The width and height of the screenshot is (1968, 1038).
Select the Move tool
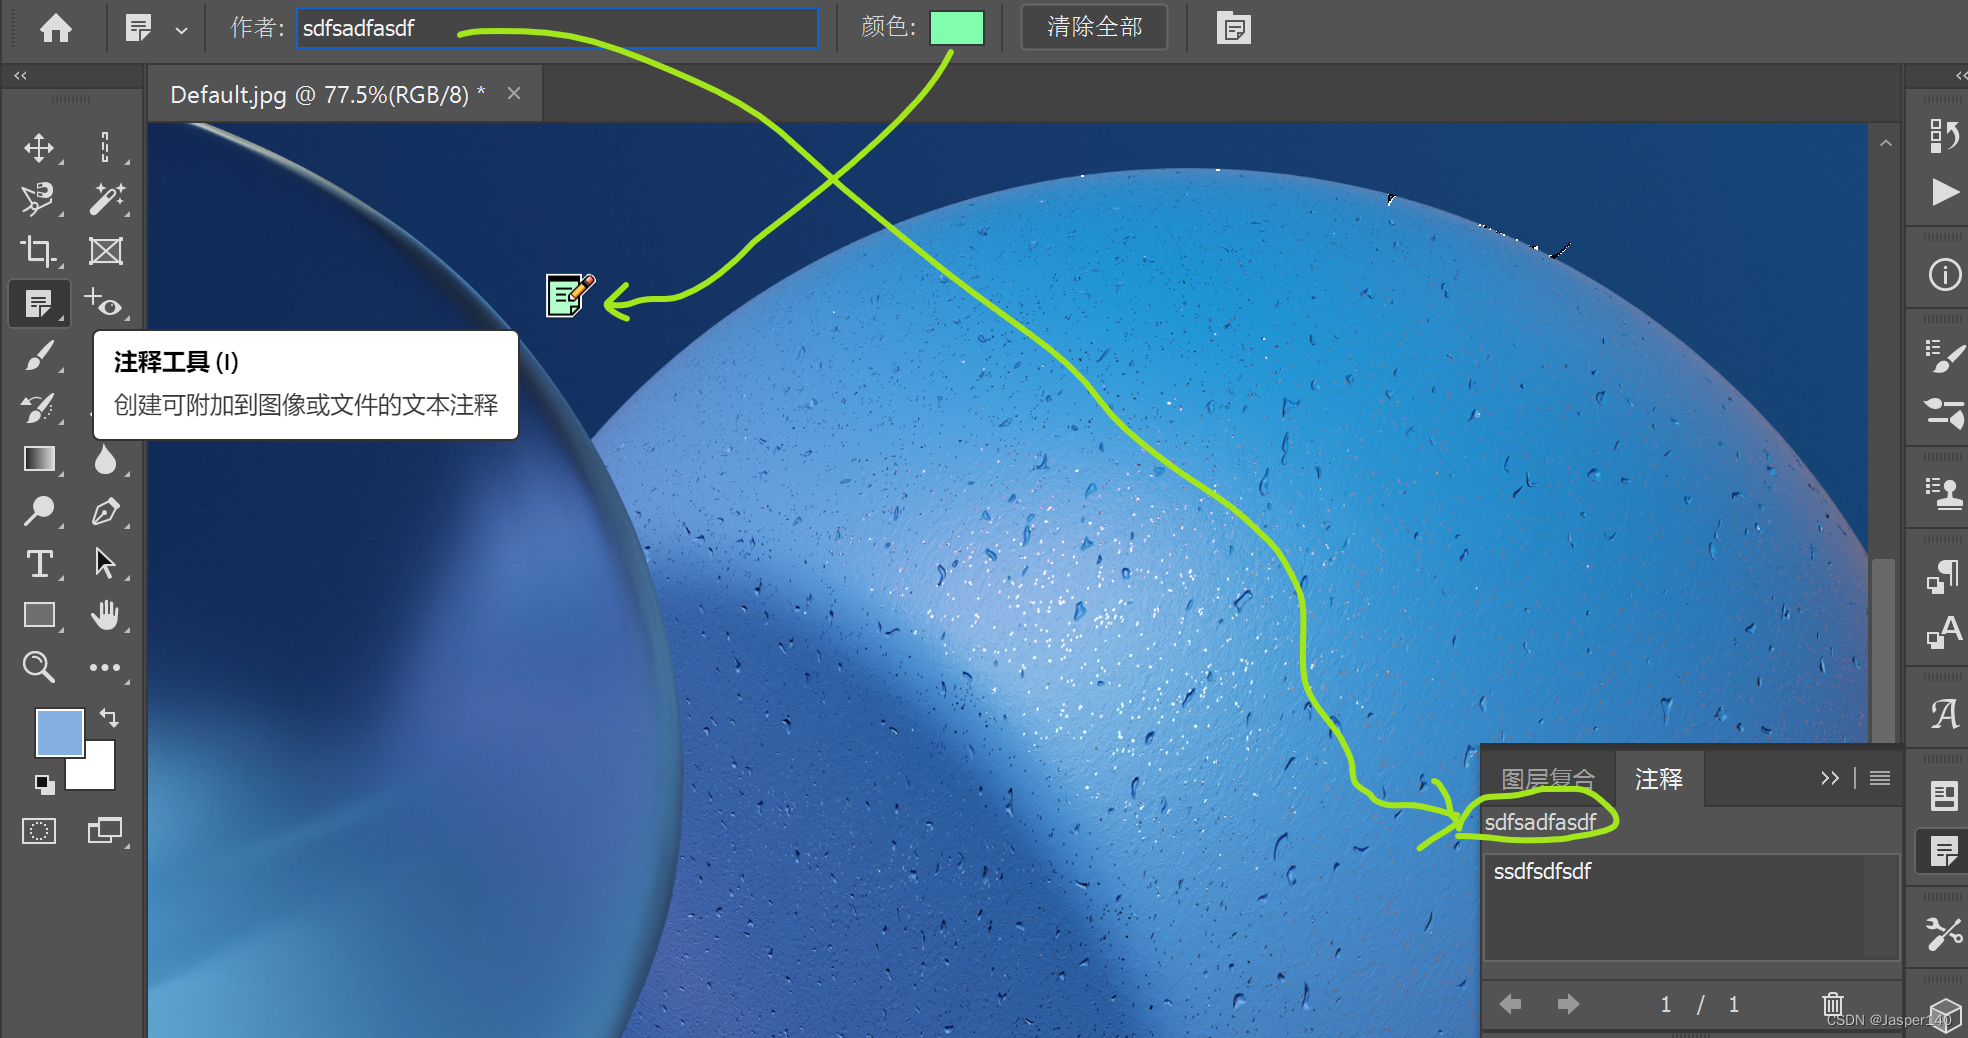(39, 148)
